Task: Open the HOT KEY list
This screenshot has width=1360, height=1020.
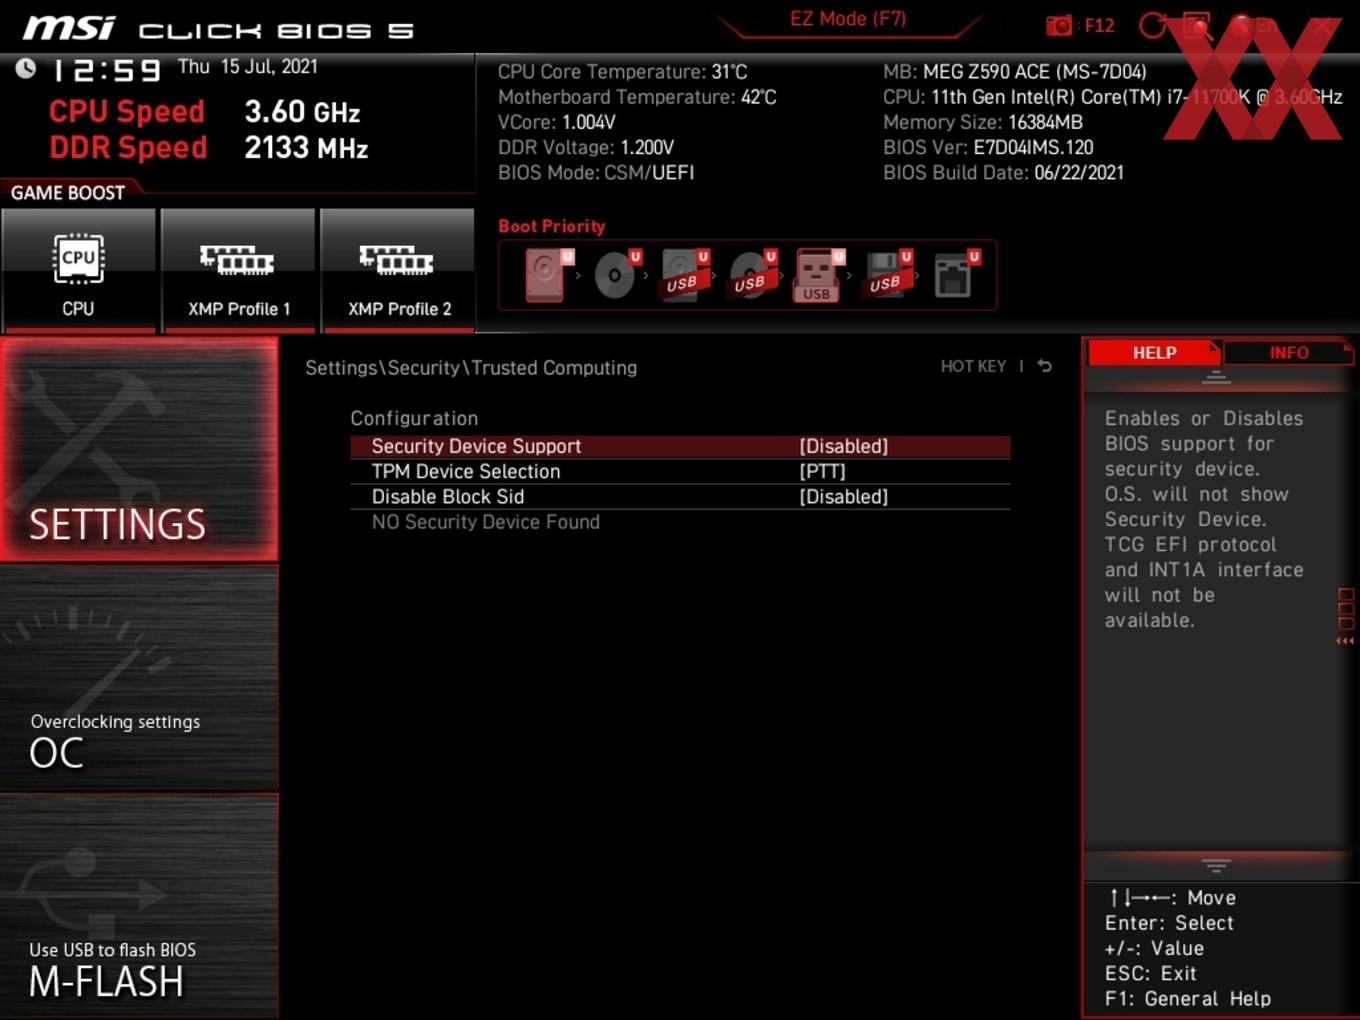Action: point(973,366)
